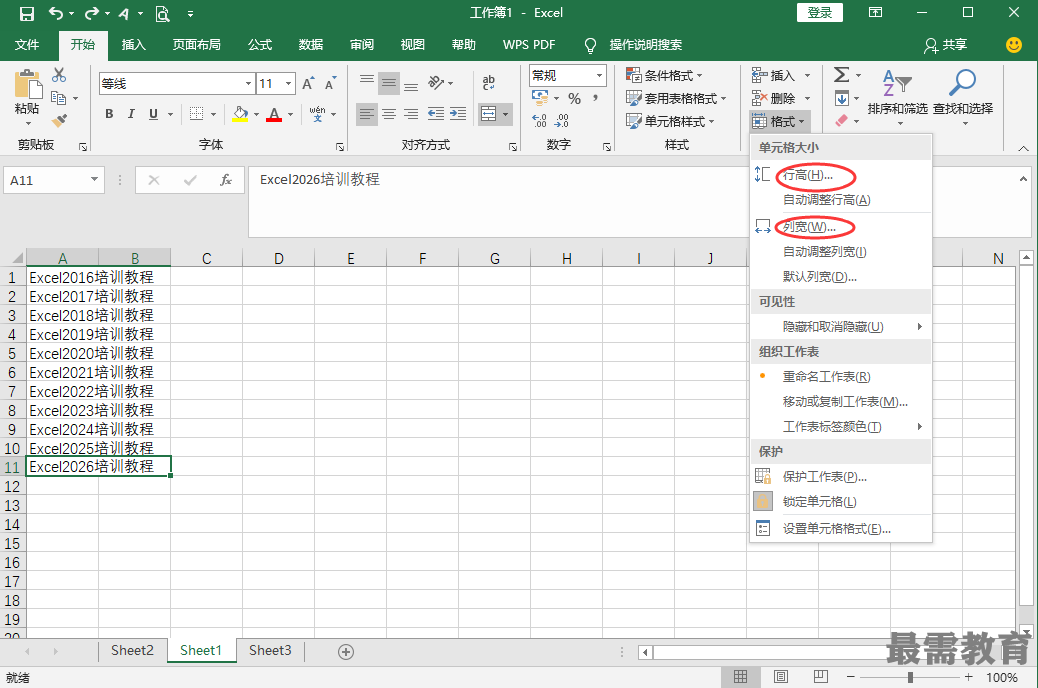This screenshot has width=1038, height=688.
Task: Toggle underline formatting
Action: click(154, 114)
